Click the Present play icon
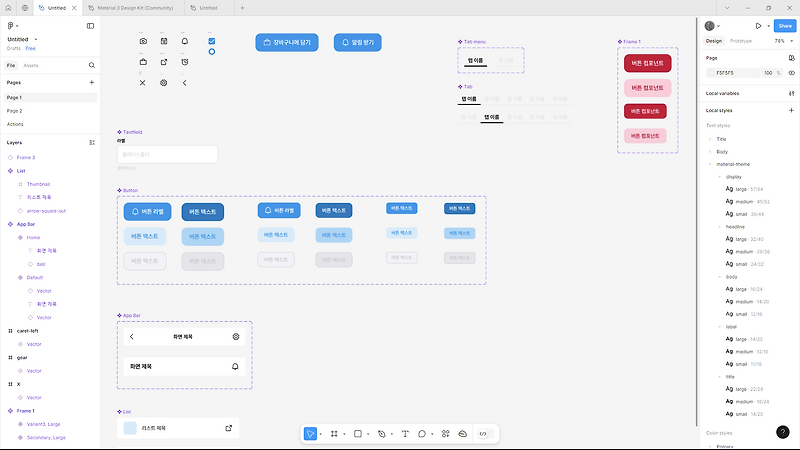800x450 pixels. 759,26
